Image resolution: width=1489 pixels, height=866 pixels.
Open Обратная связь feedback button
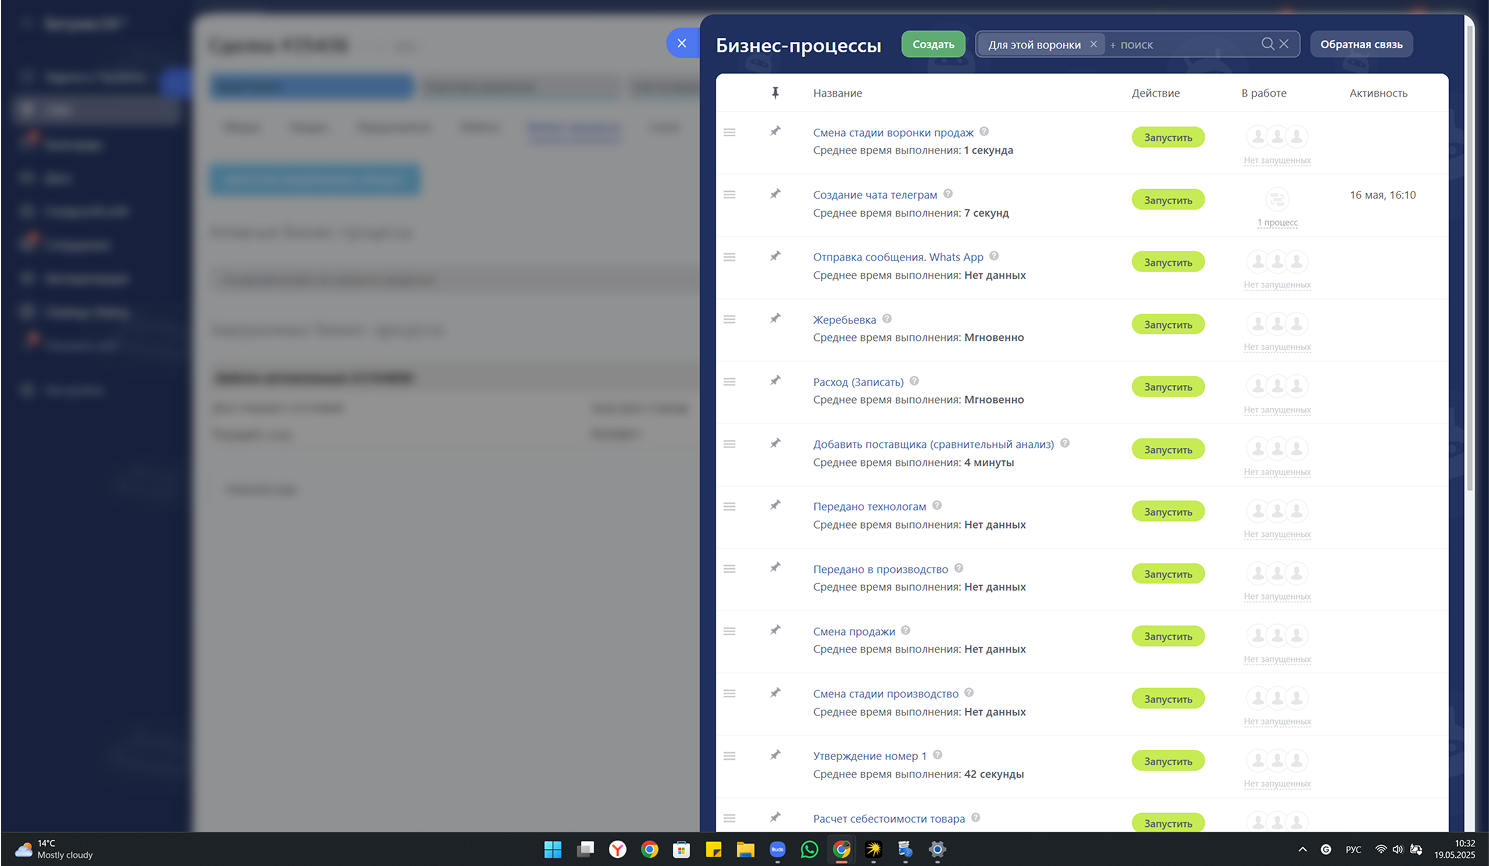[1361, 44]
